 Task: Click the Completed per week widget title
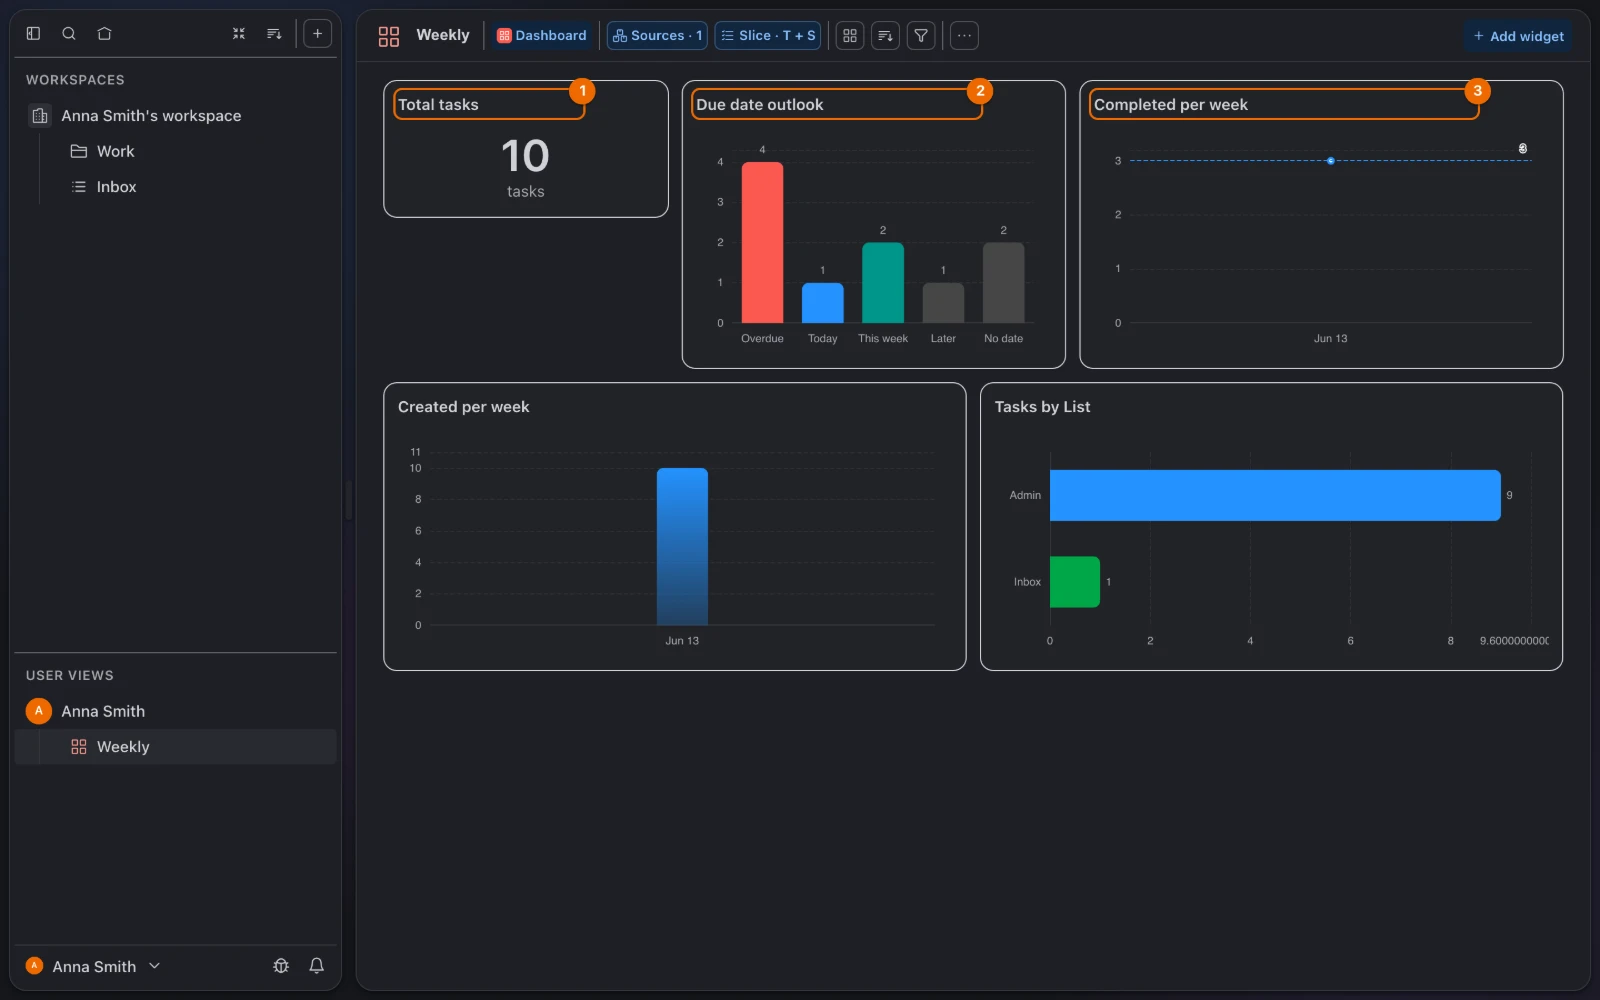pyautogui.click(x=1171, y=104)
